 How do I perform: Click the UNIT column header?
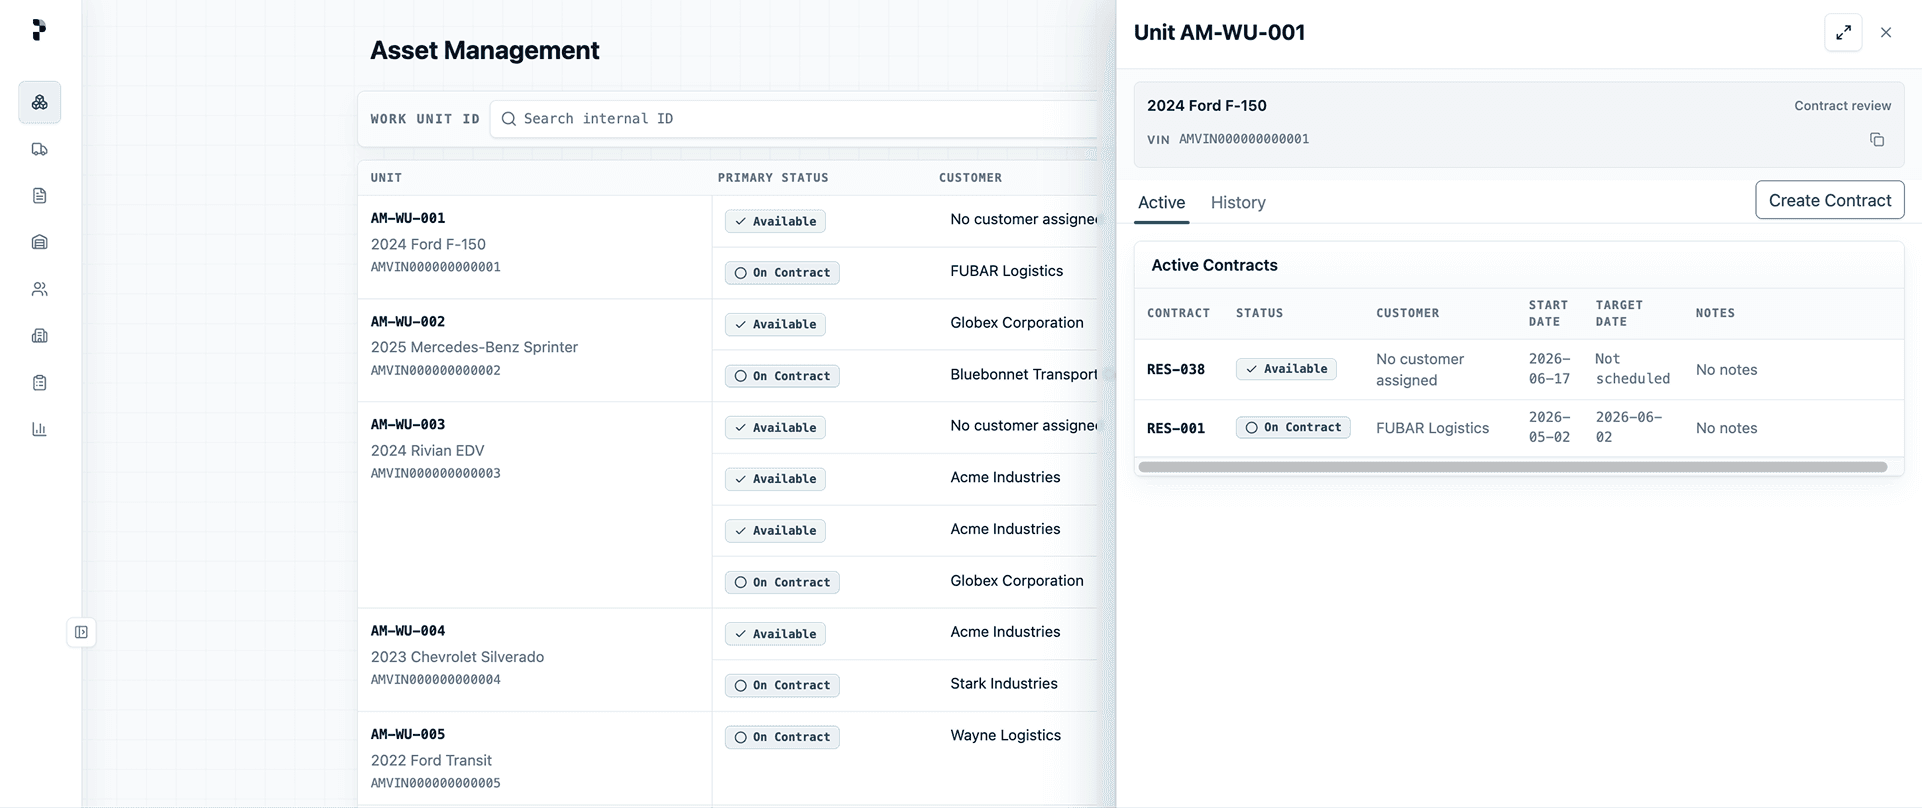click(386, 178)
